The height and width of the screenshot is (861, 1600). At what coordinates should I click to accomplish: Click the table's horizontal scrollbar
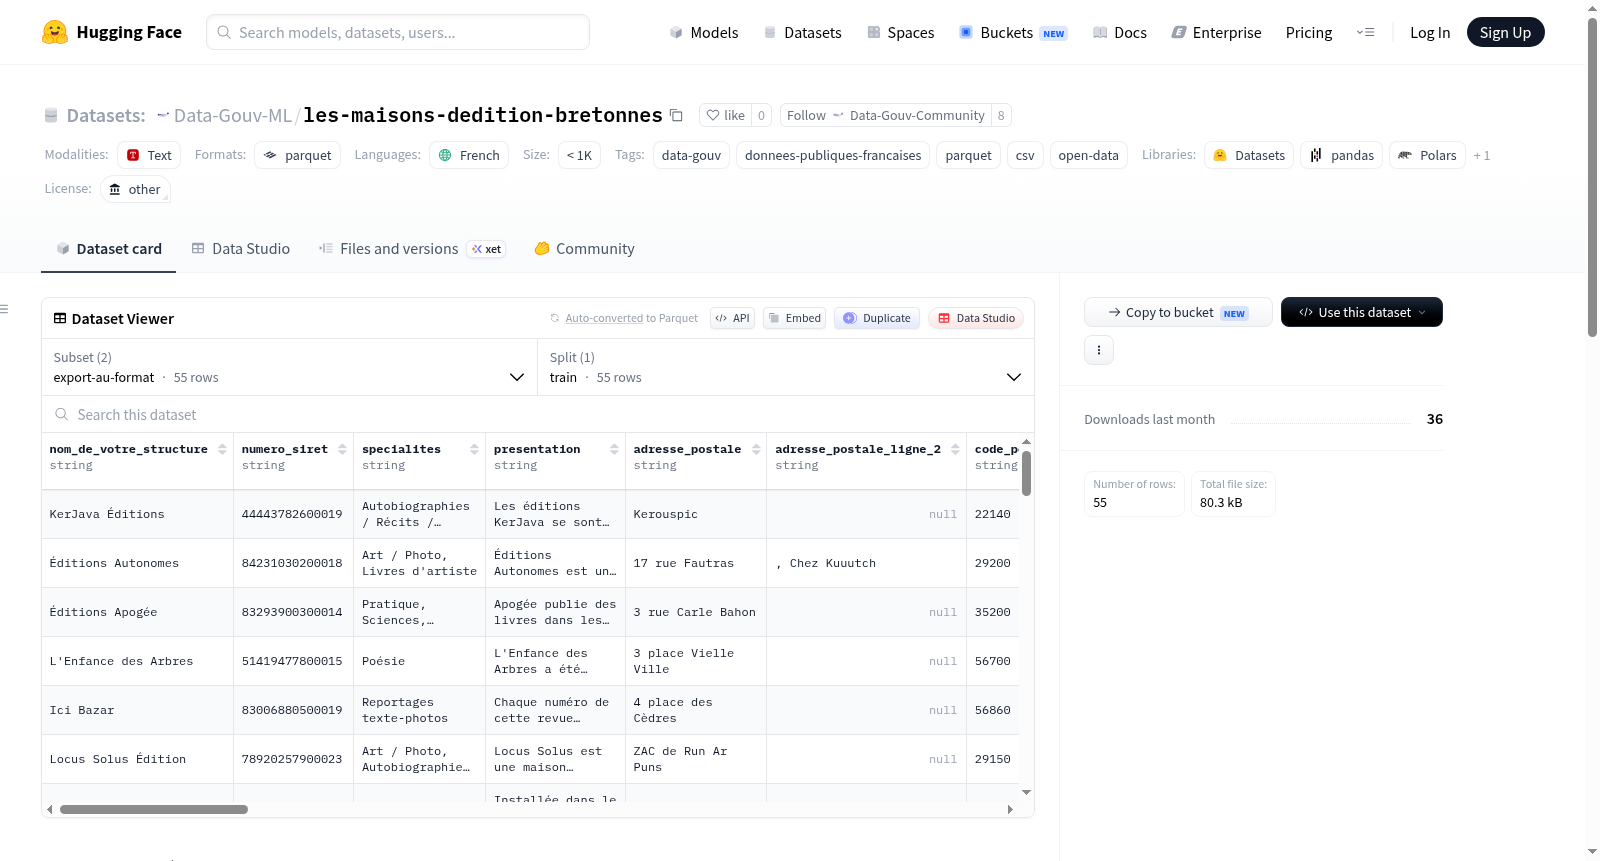pyautogui.click(x=154, y=809)
